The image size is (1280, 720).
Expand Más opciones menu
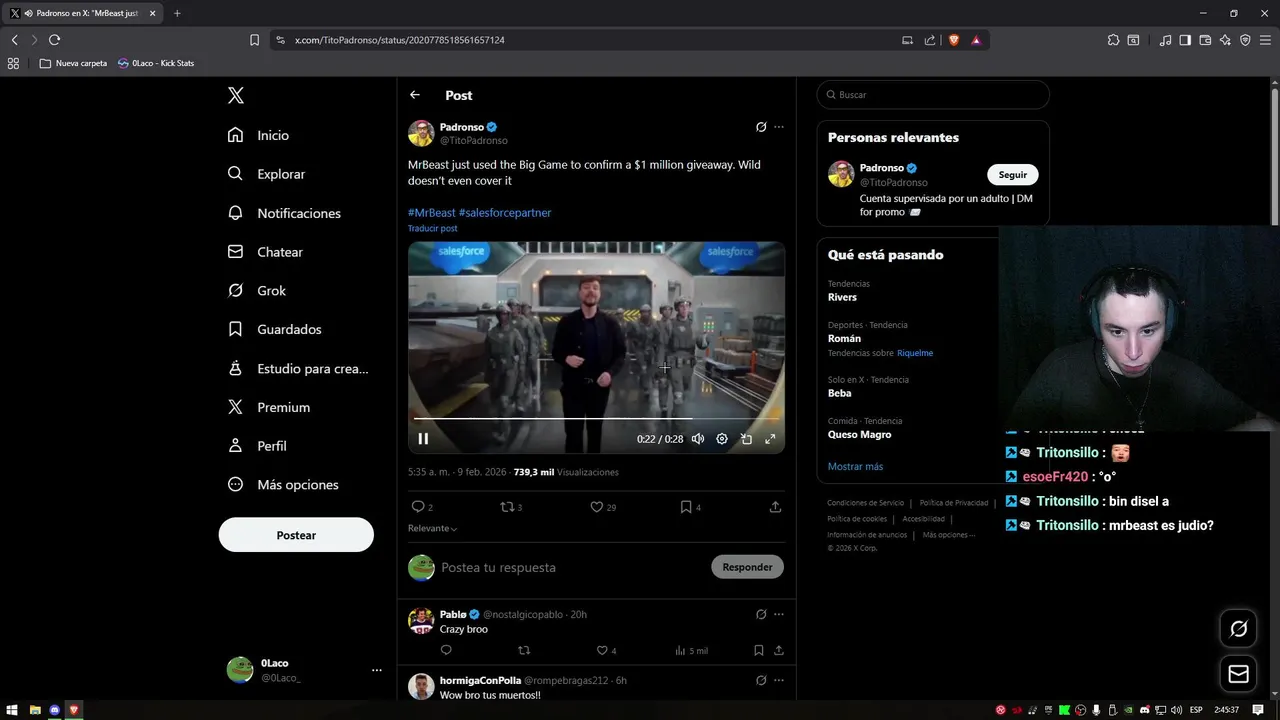tap(283, 485)
